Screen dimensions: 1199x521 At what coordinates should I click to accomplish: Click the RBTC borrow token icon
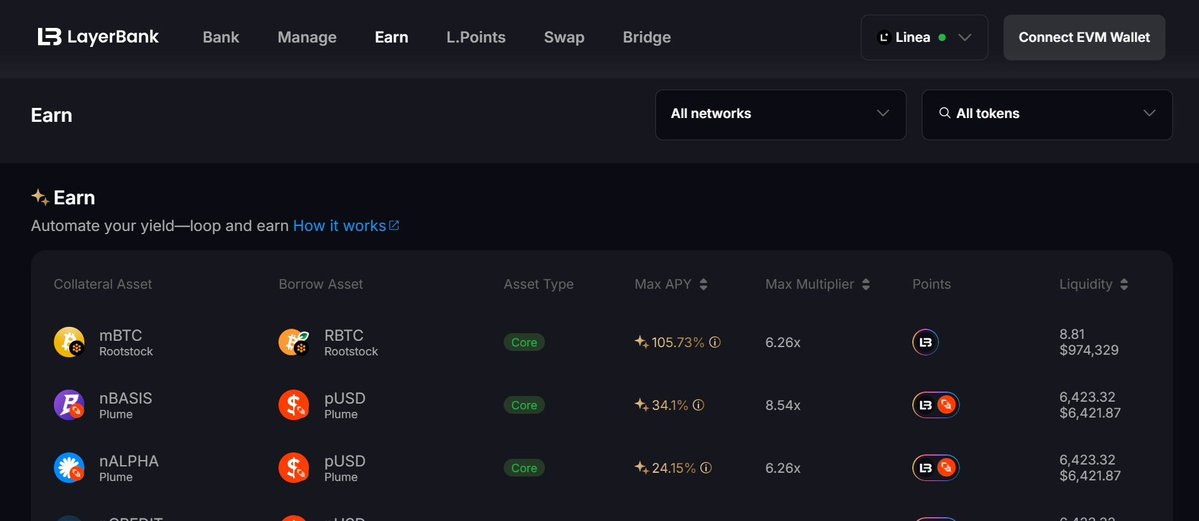(x=294, y=342)
